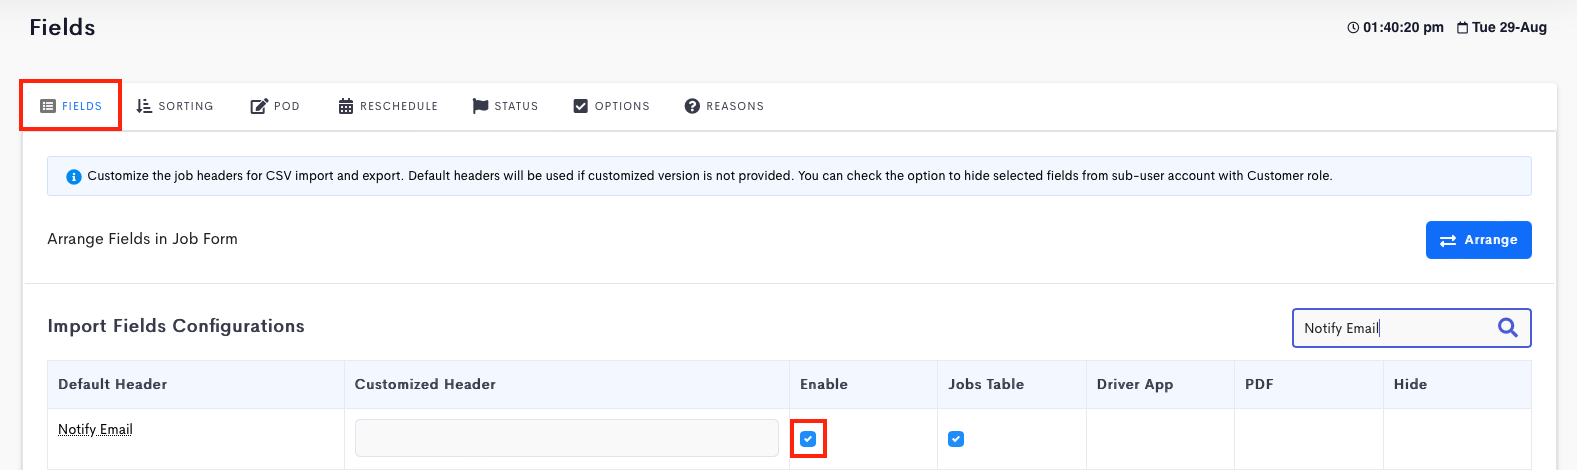Viewport: 1577px width, 470px height.
Task: Open the Reschedule tab
Action: pos(388,106)
